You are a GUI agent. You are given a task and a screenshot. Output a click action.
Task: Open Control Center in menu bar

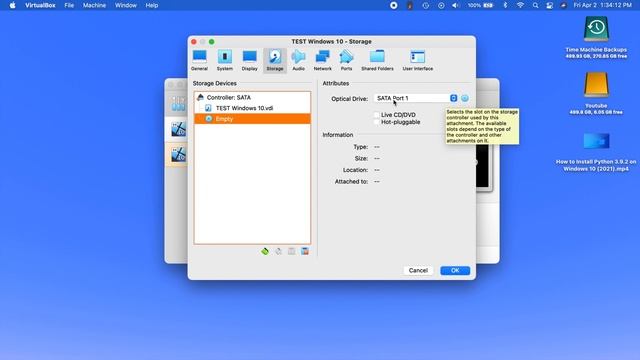point(550,5)
